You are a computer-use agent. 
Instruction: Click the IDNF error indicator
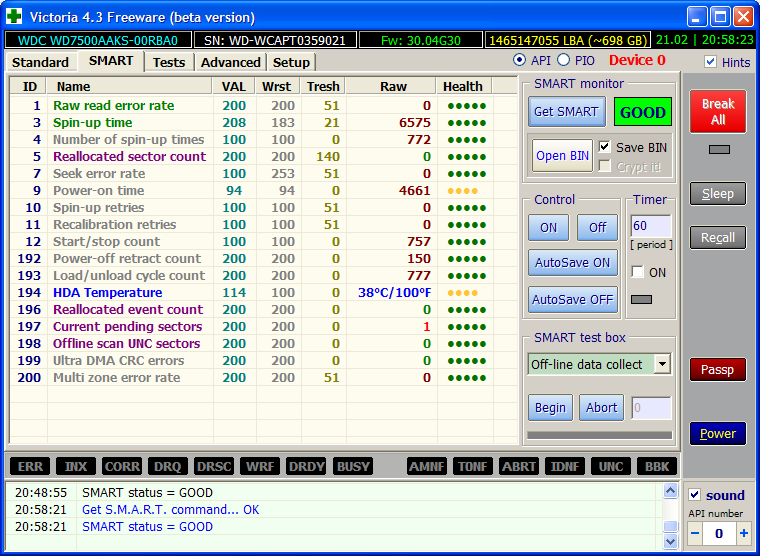[565, 466]
